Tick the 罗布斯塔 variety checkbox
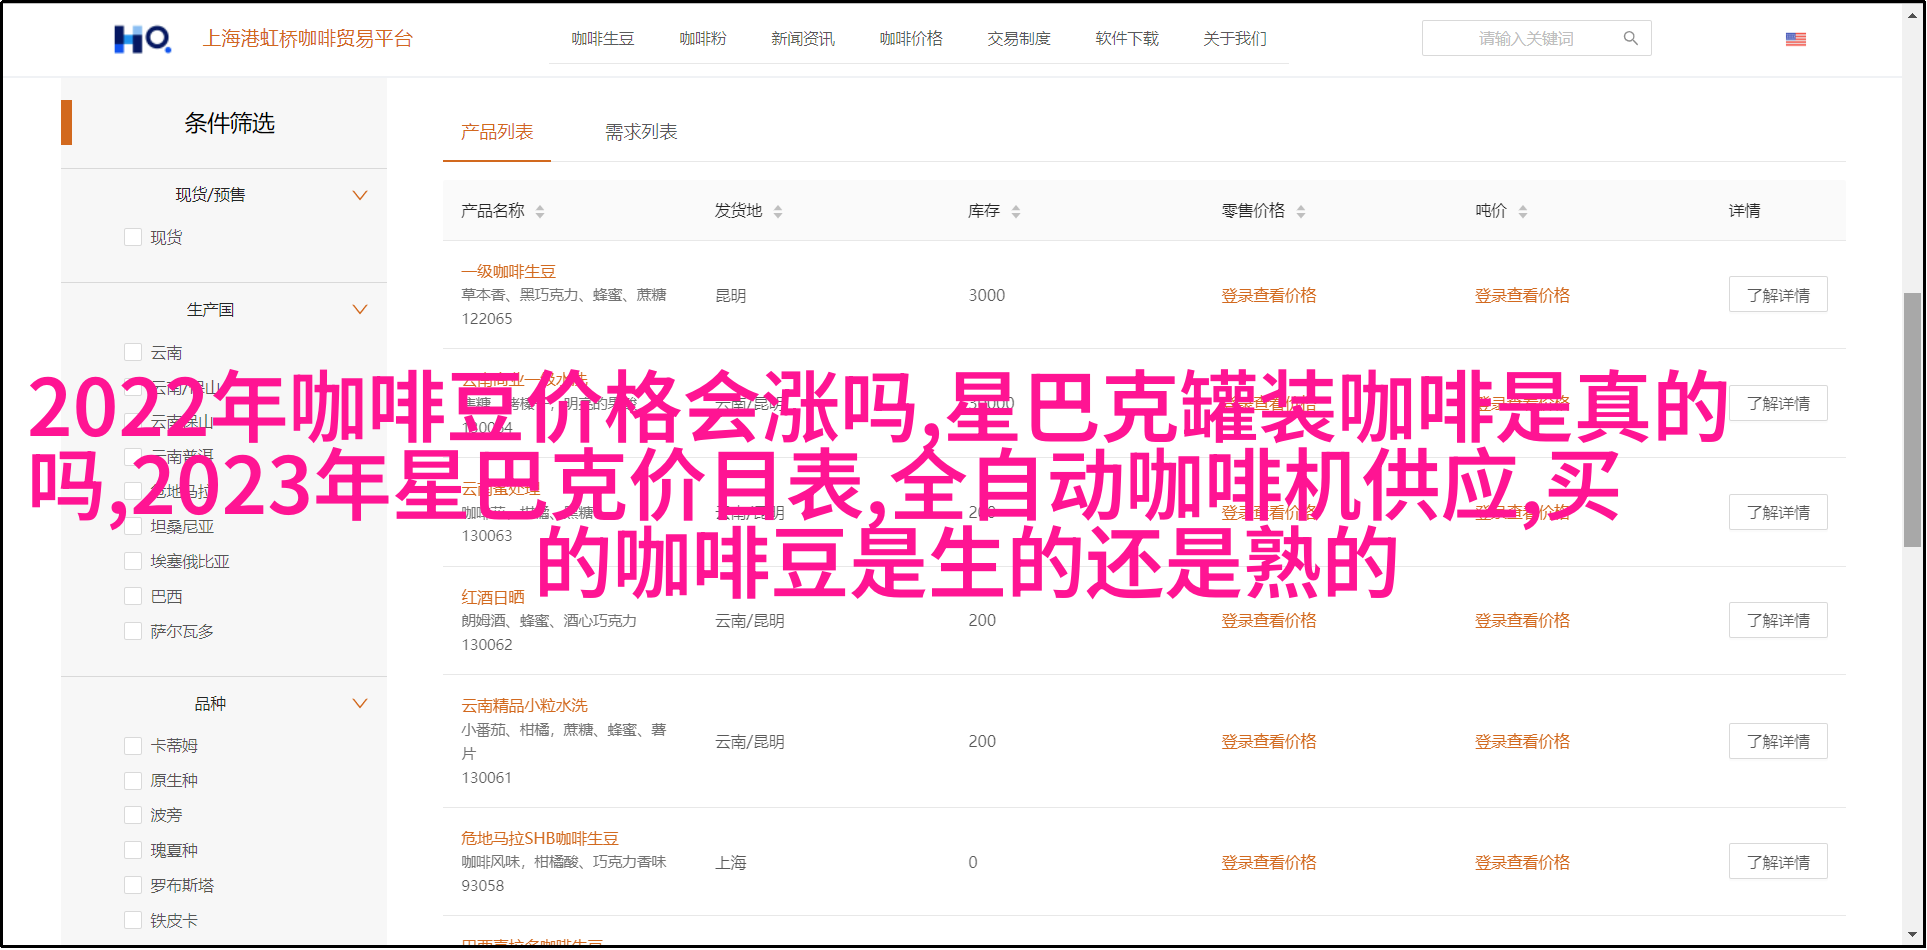The width and height of the screenshot is (1927, 950). pyautogui.click(x=132, y=885)
